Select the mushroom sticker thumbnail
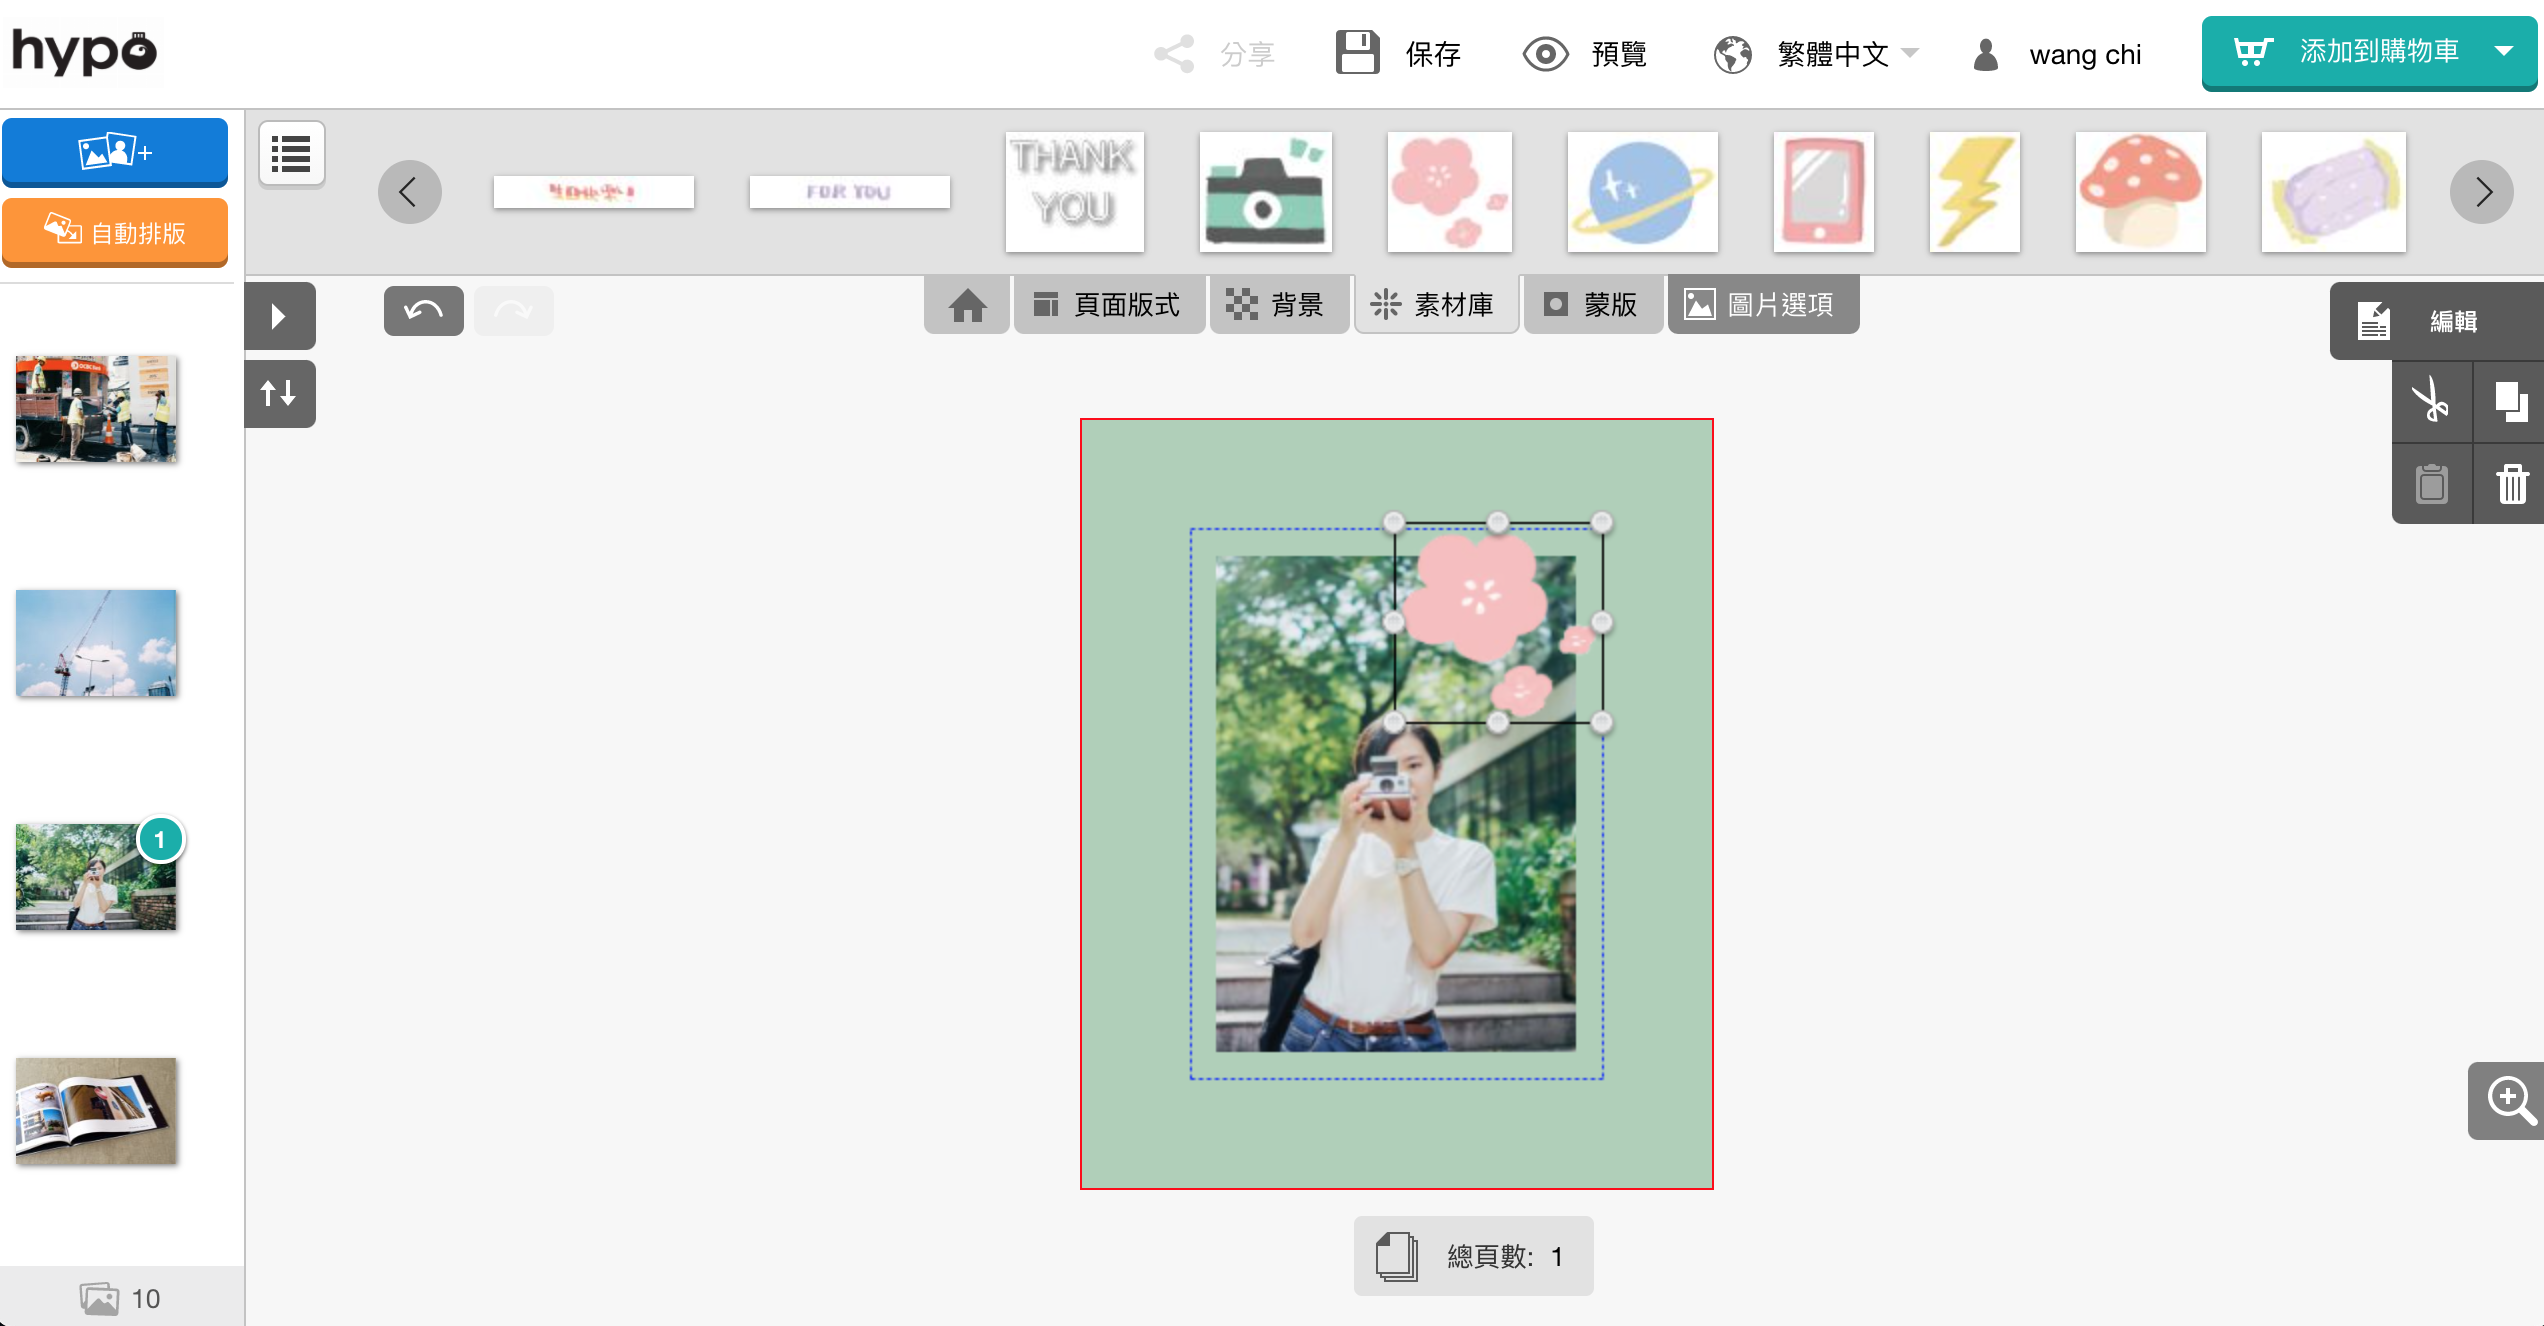The image size is (2544, 1326). click(2140, 192)
